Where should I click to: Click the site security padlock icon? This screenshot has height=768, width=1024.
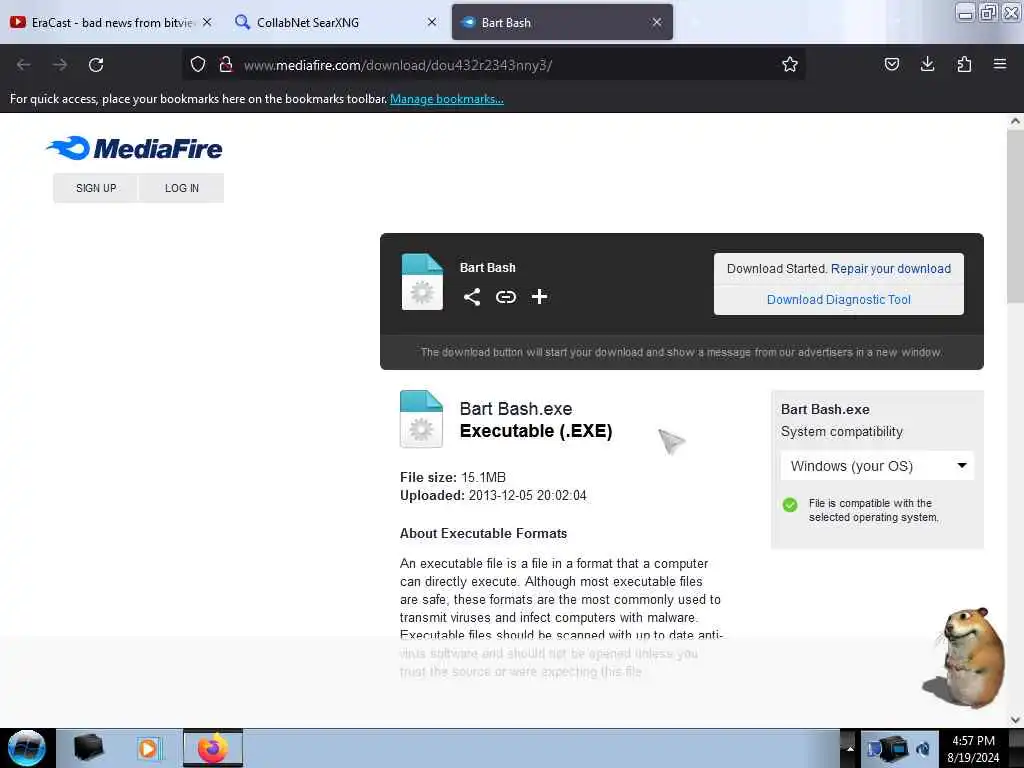(226, 64)
